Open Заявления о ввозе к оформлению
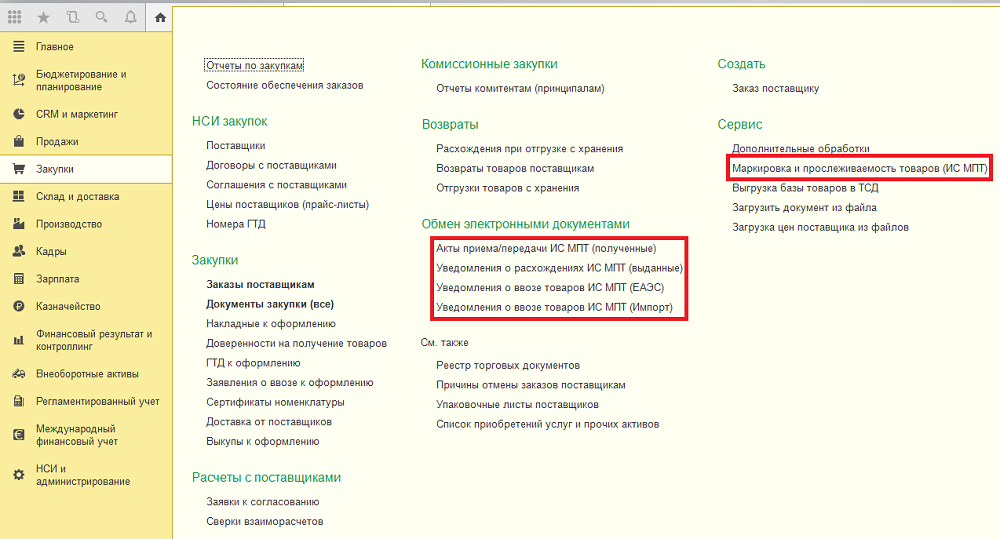 pyautogui.click(x=290, y=383)
